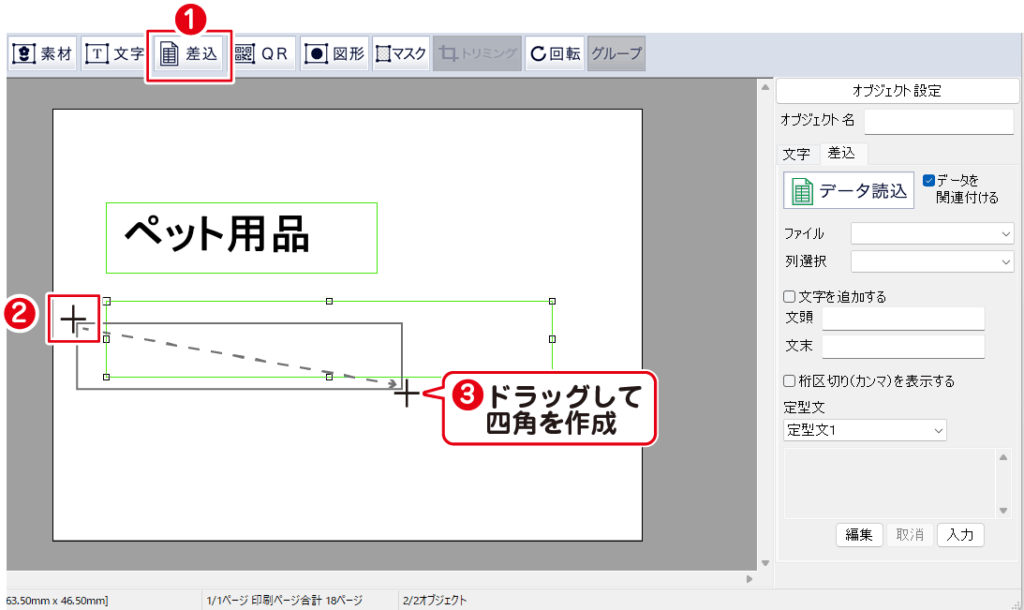Open the 定型文1 dropdown list

(865, 430)
